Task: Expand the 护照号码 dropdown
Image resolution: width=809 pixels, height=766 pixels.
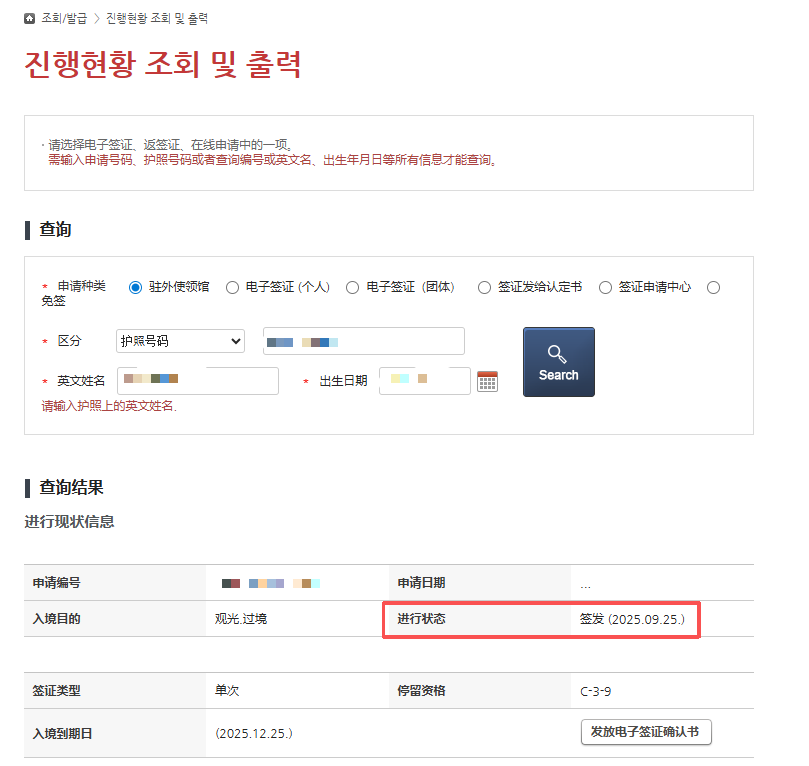Action: coord(180,341)
